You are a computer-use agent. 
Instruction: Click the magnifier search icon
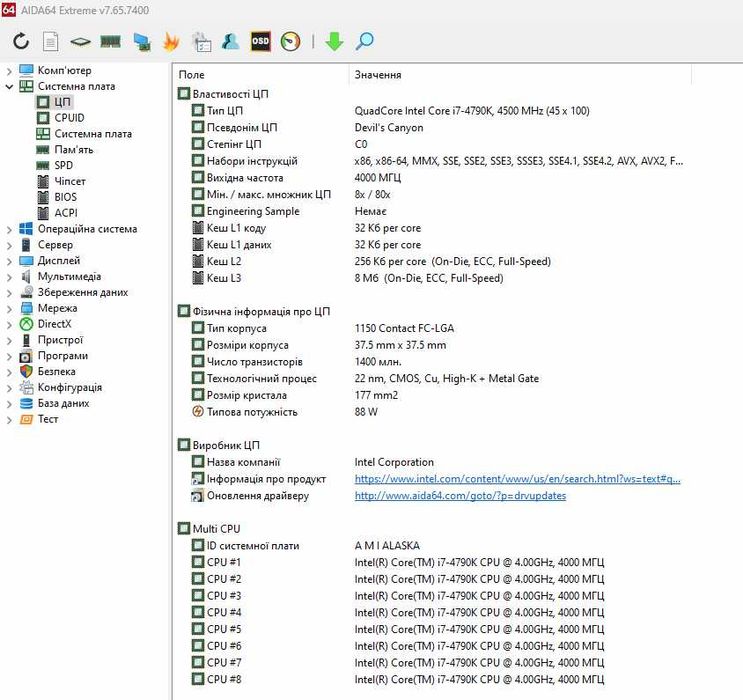click(364, 41)
